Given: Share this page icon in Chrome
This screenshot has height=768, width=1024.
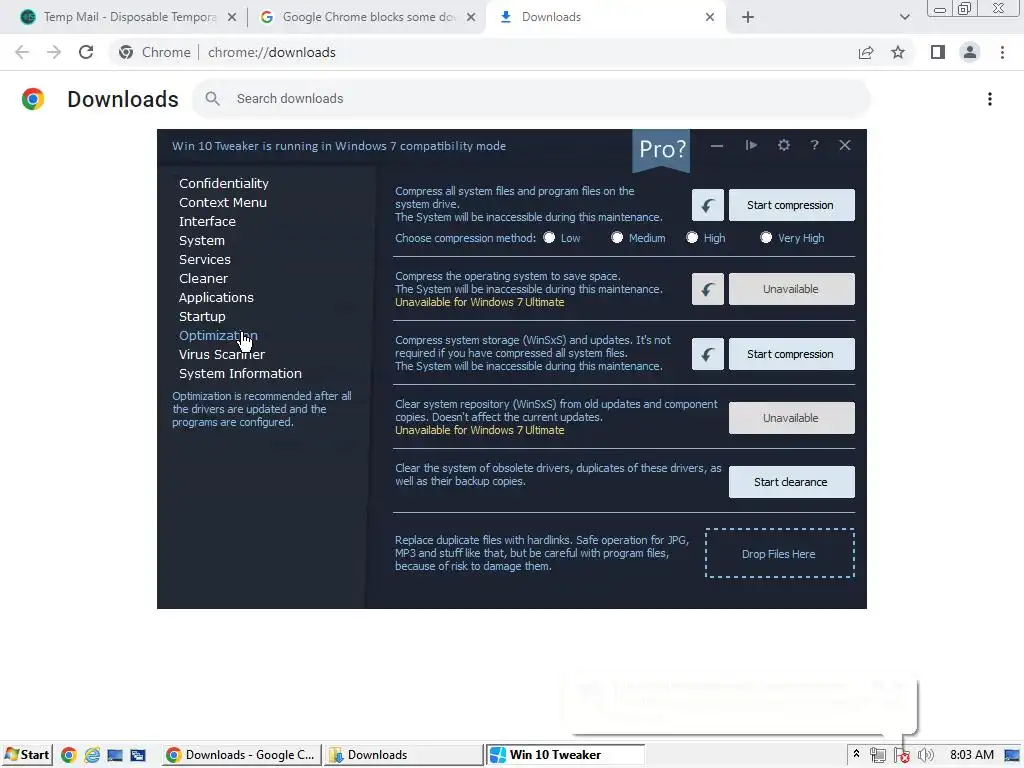Looking at the screenshot, I should [866, 52].
